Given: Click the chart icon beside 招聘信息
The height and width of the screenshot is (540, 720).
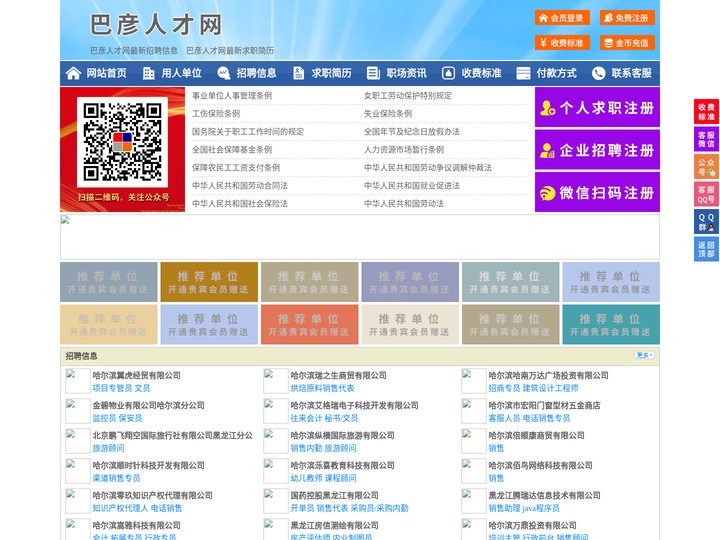Looking at the screenshot, I should pos(224,73).
